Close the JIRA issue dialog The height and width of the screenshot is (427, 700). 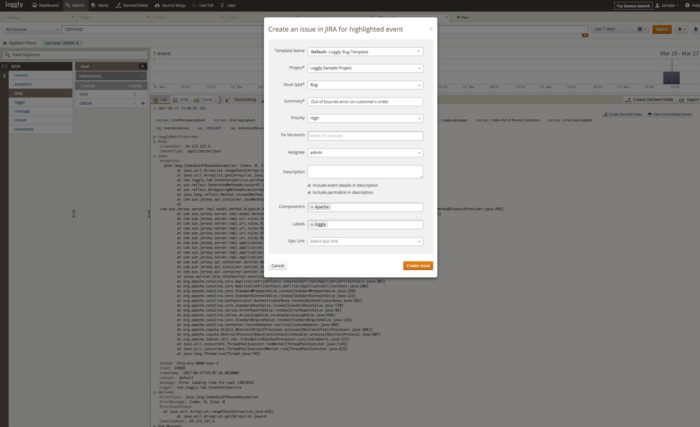pos(430,29)
